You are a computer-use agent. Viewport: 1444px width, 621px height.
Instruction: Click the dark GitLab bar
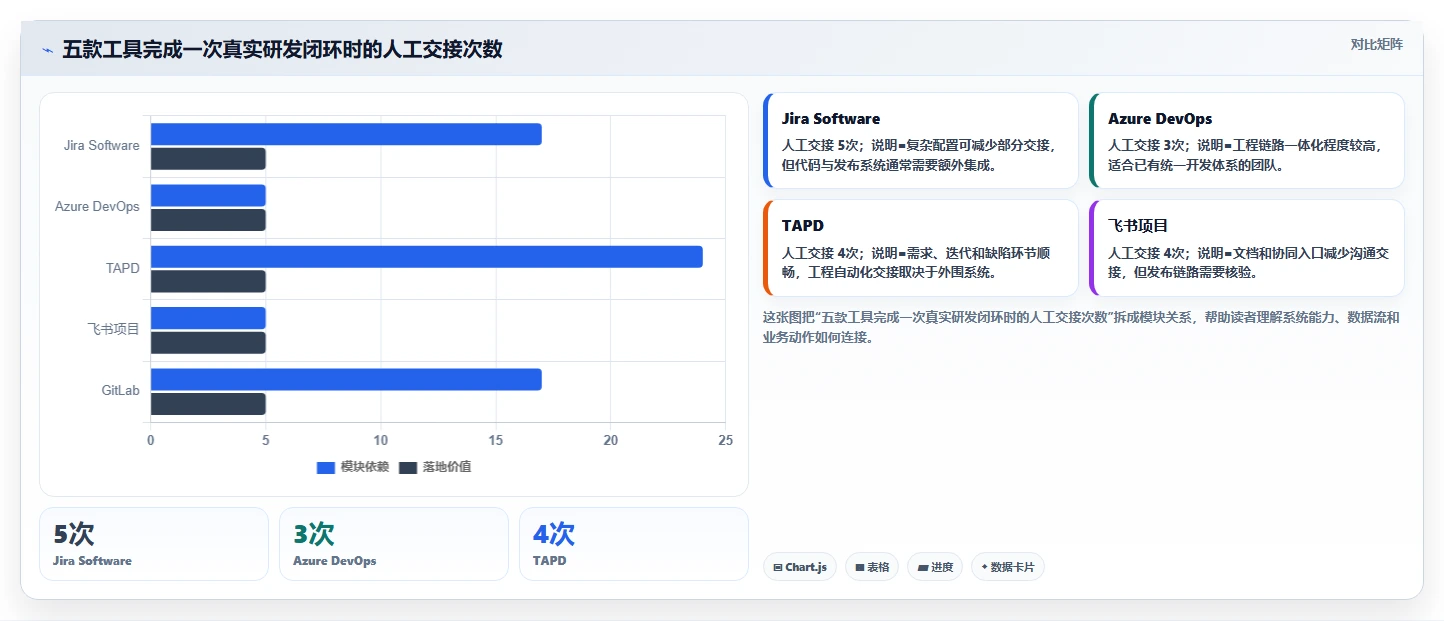click(x=208, y=404)
